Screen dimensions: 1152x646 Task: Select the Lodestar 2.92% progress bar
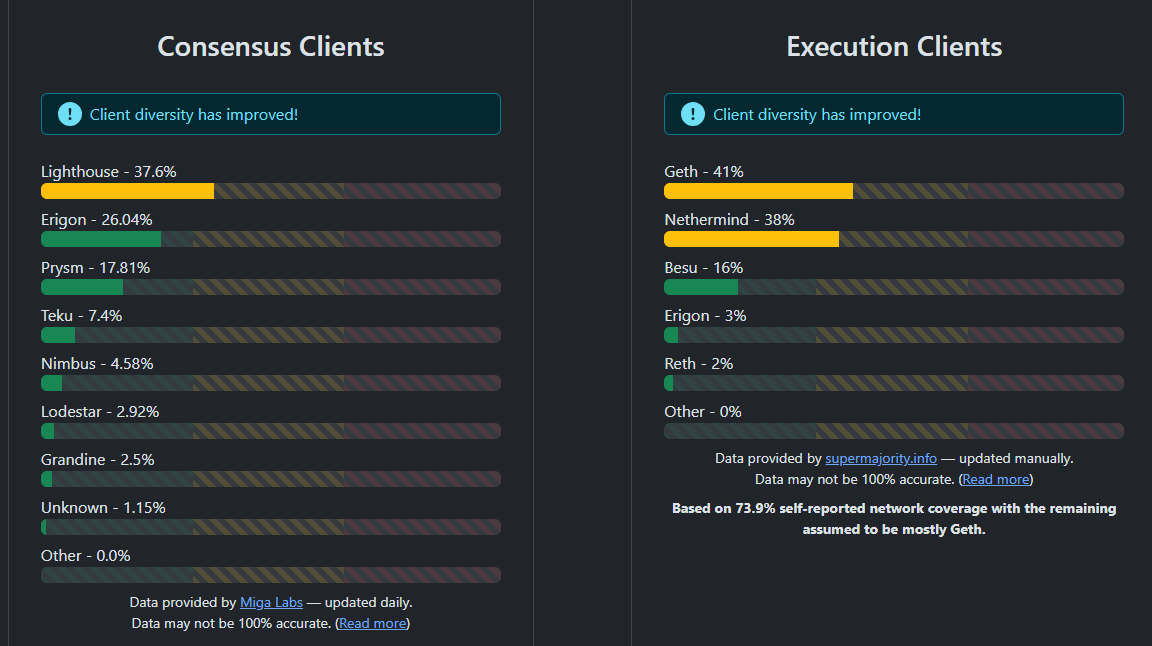point(270,431)
